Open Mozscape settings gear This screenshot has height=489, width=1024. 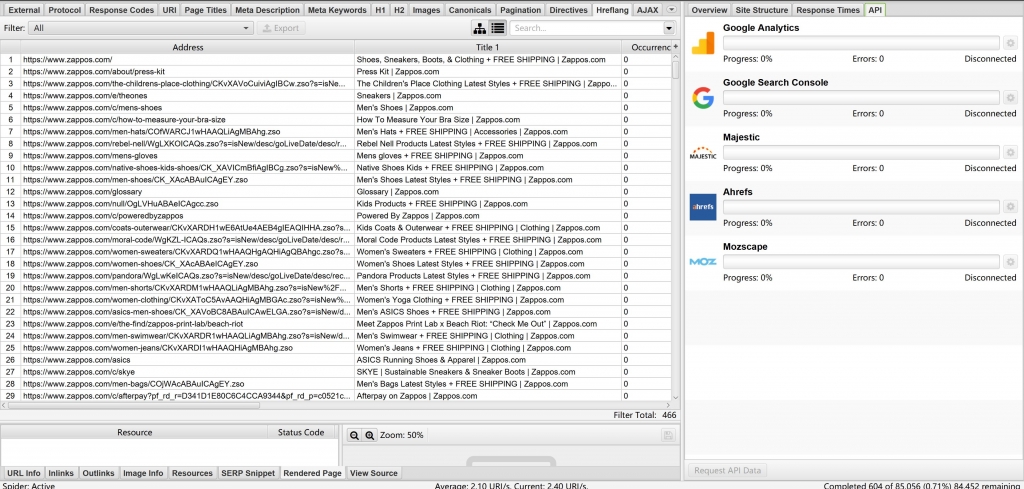click(1010, 262)
